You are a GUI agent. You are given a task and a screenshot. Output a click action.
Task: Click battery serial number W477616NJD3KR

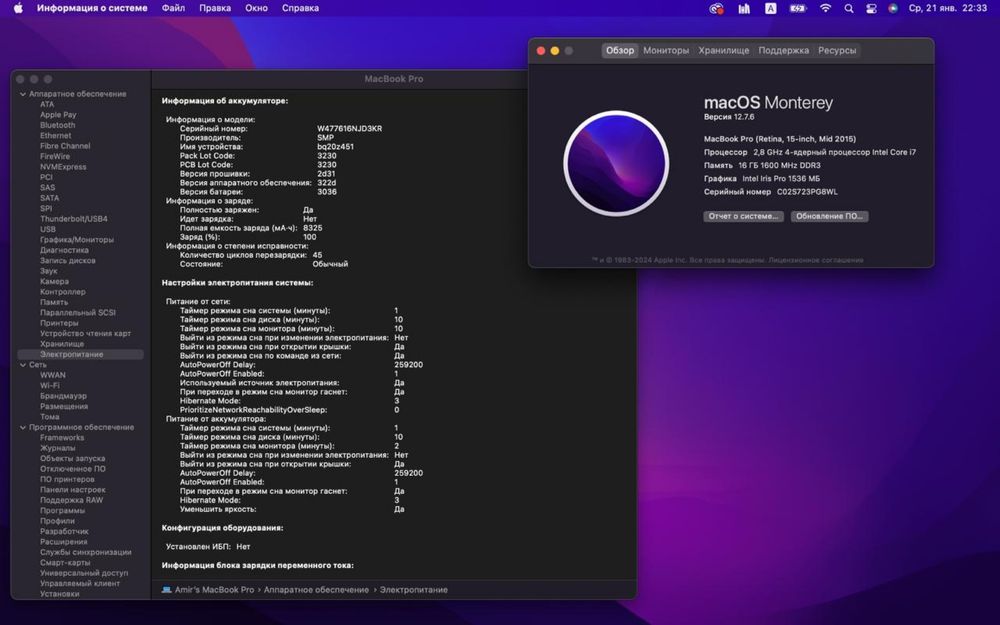coord(349,129)
